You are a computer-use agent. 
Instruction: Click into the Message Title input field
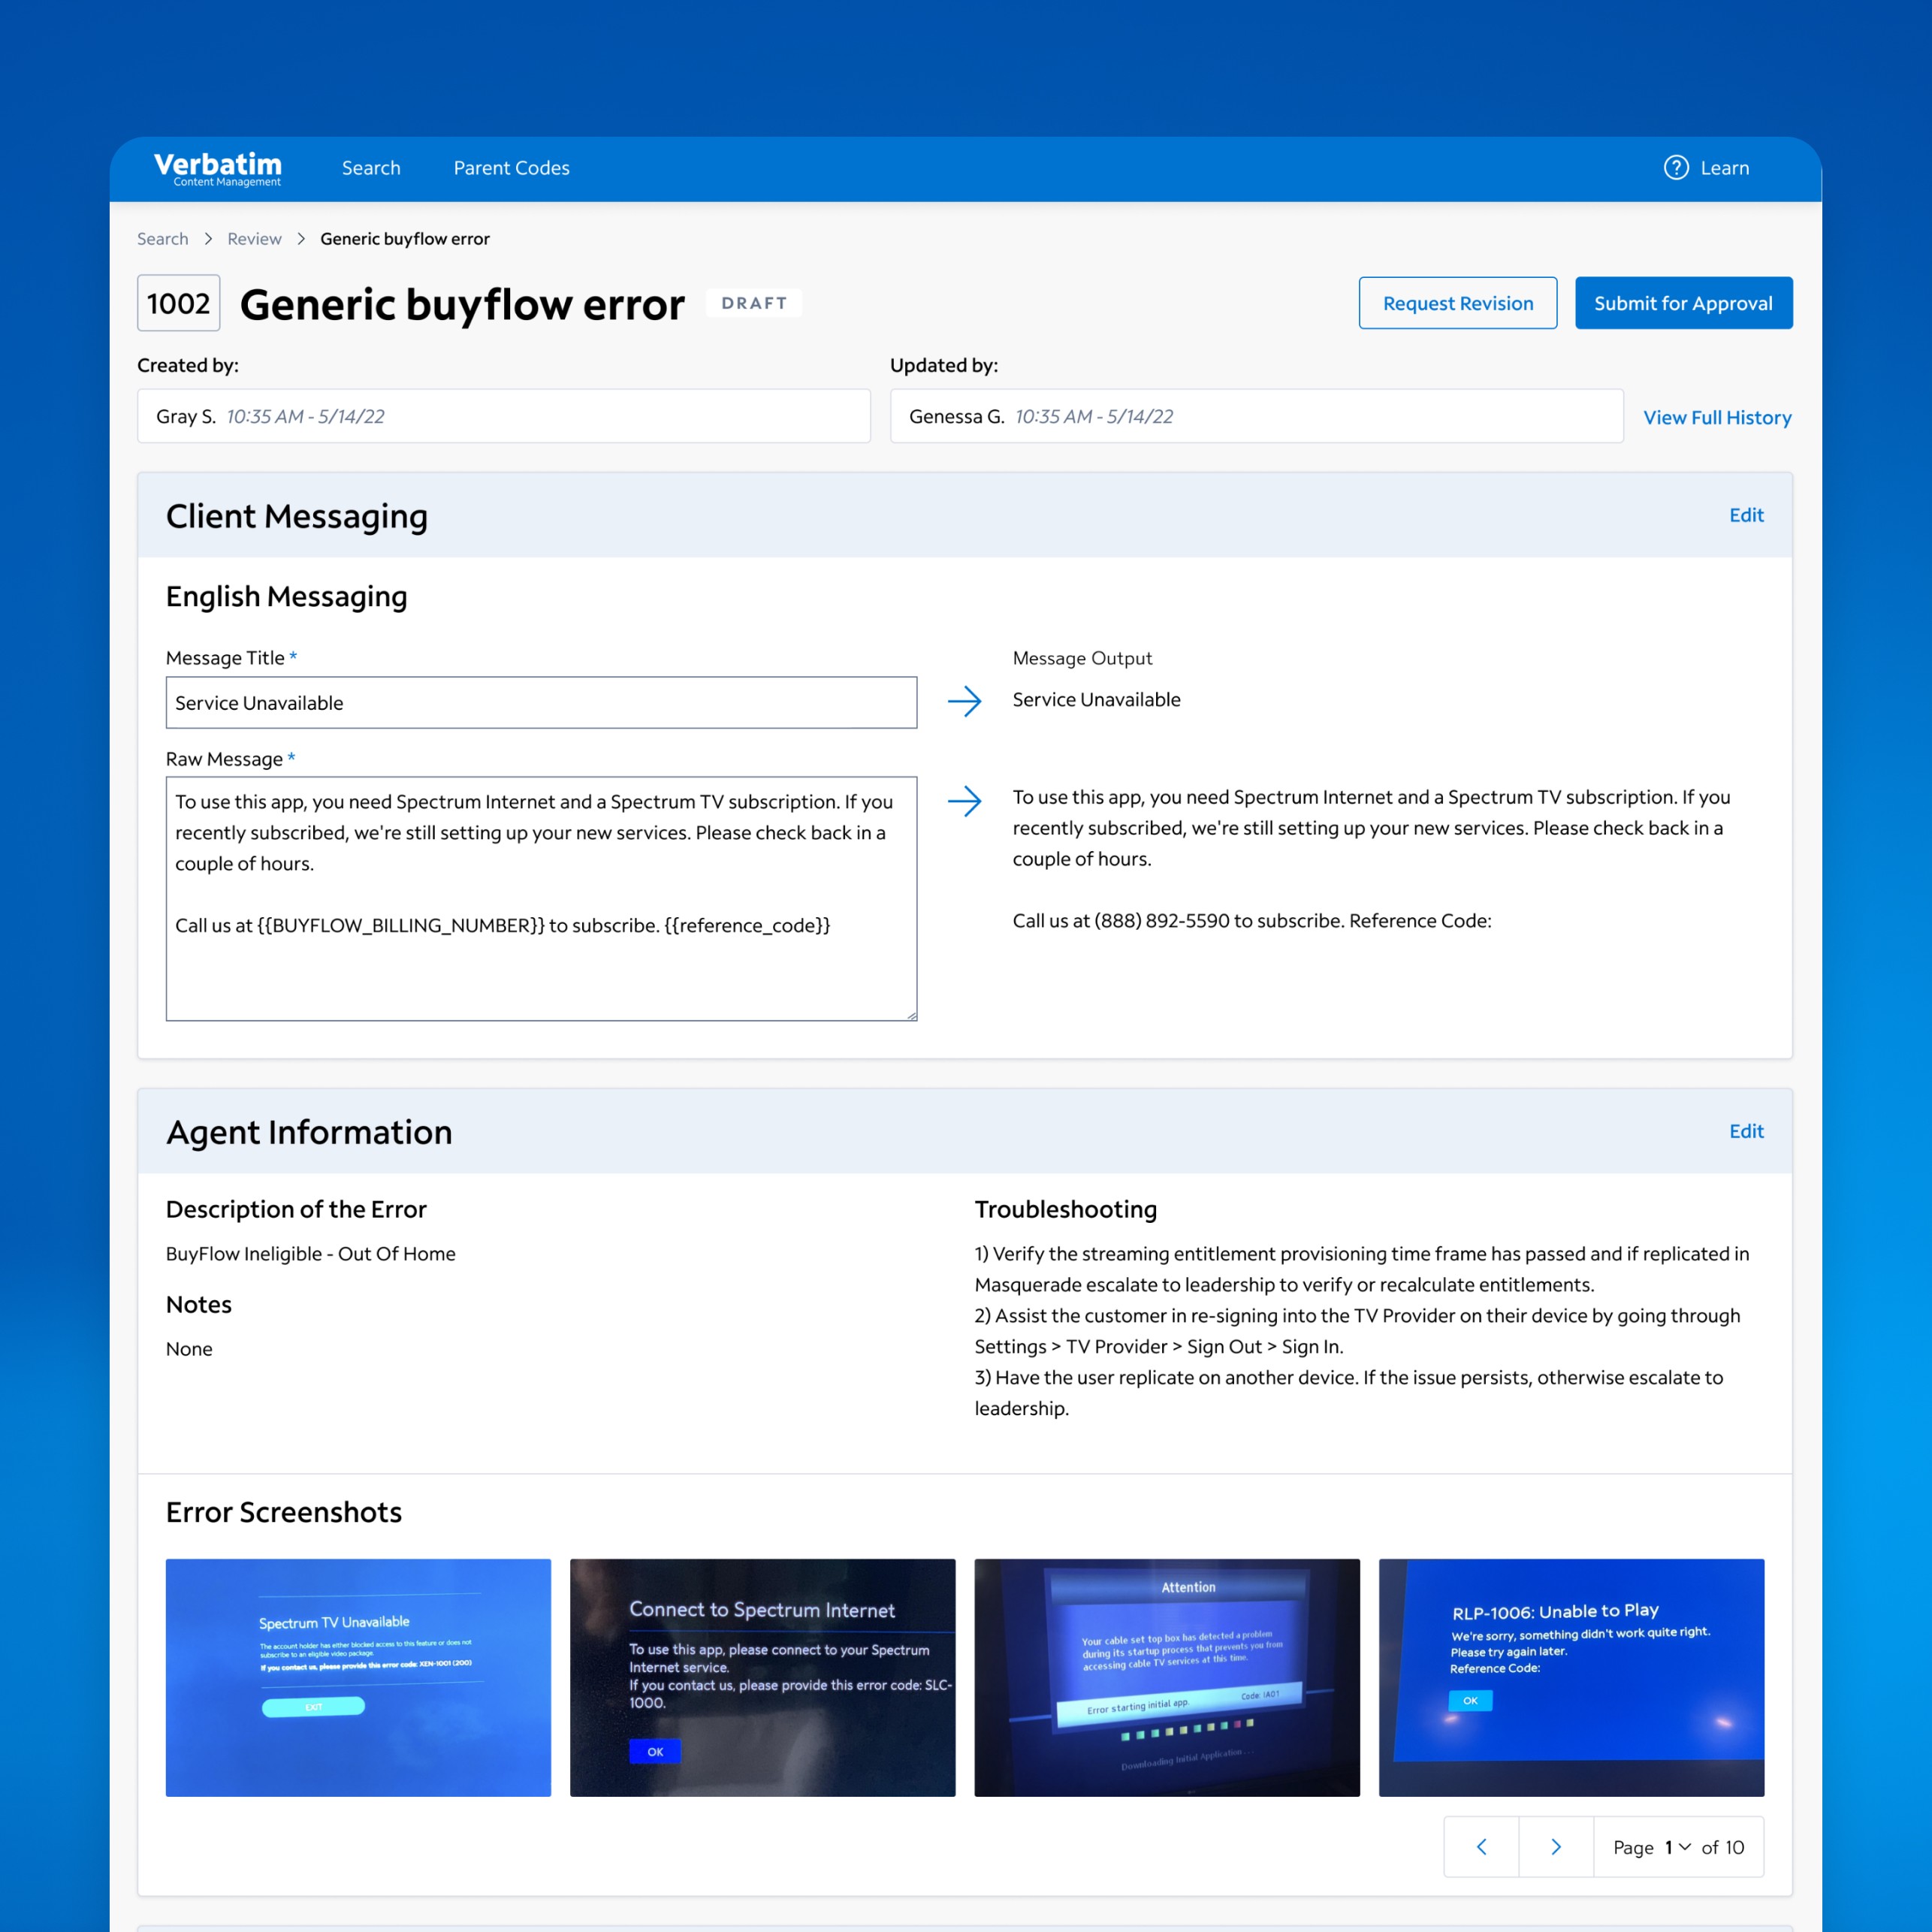541,703
